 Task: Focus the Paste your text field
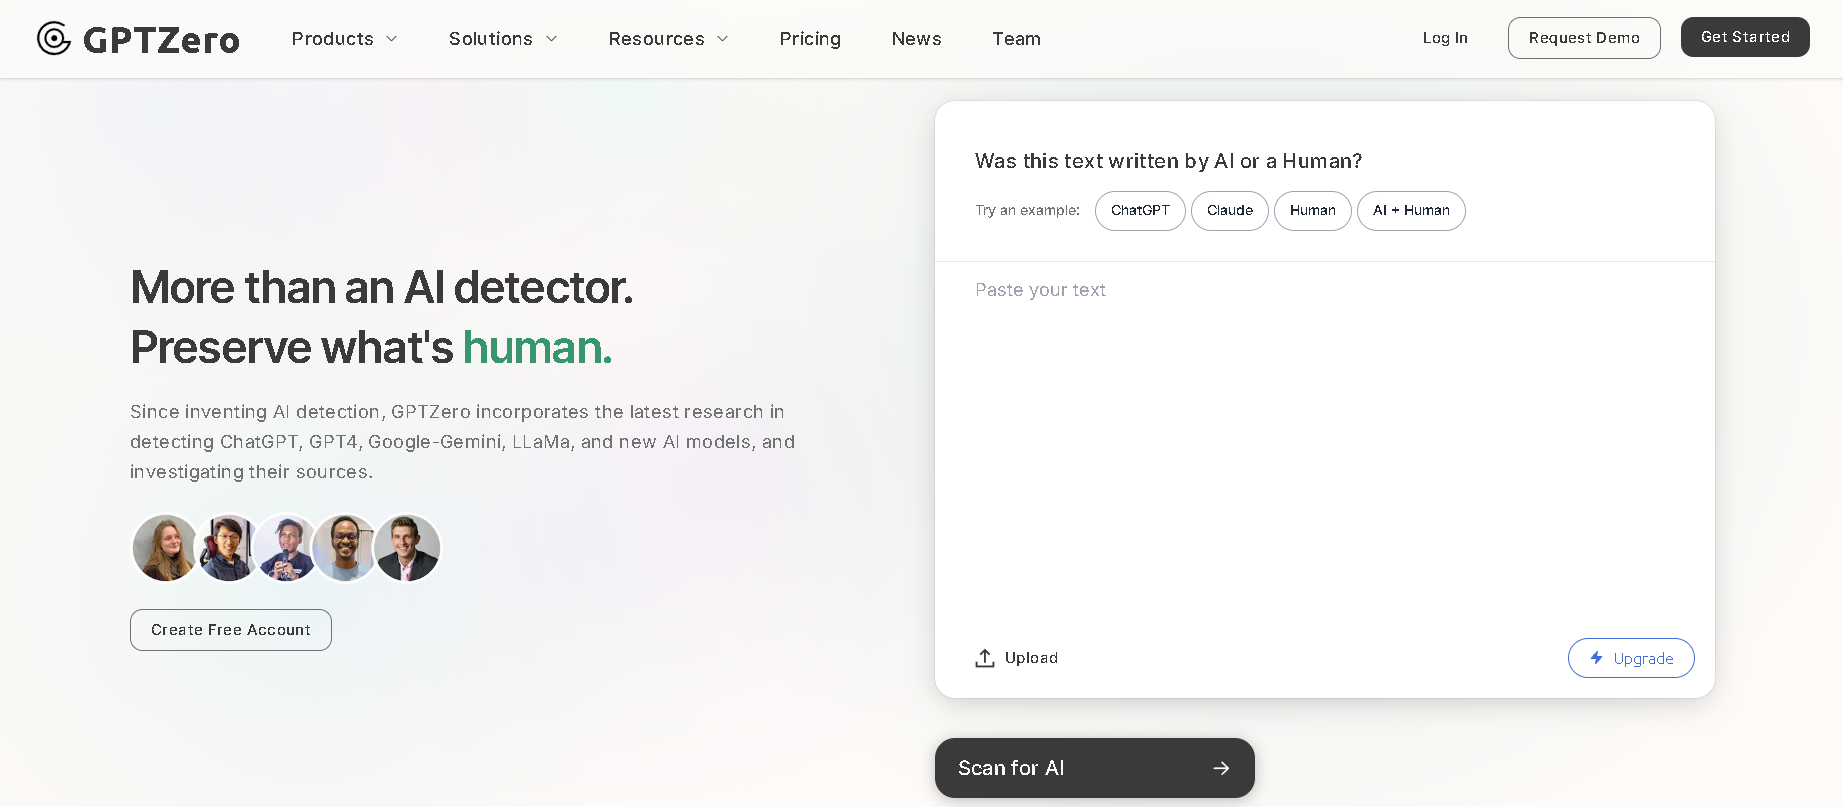pyautogui.click(x=1325, y=440)
